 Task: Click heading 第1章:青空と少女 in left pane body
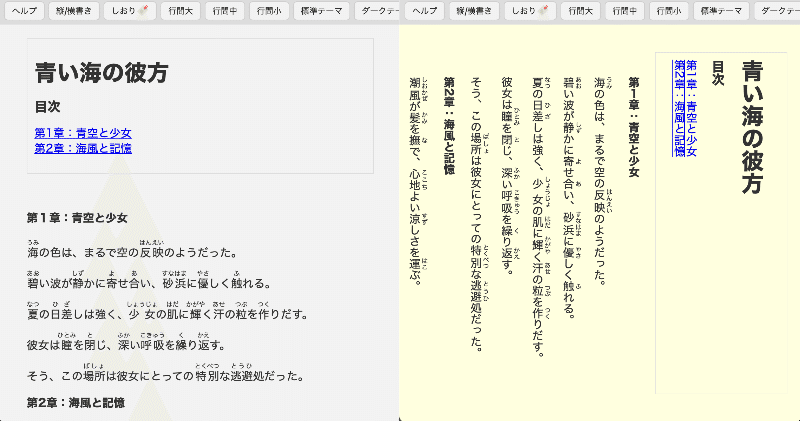tap(77, 218)
